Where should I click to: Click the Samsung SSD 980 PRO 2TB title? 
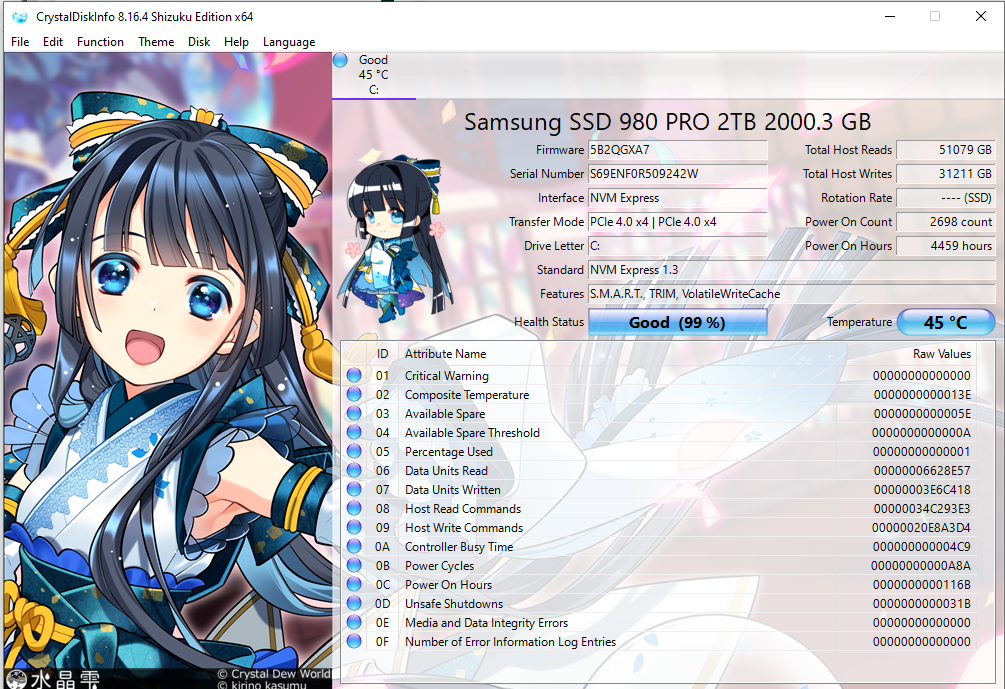pos(667,122)
